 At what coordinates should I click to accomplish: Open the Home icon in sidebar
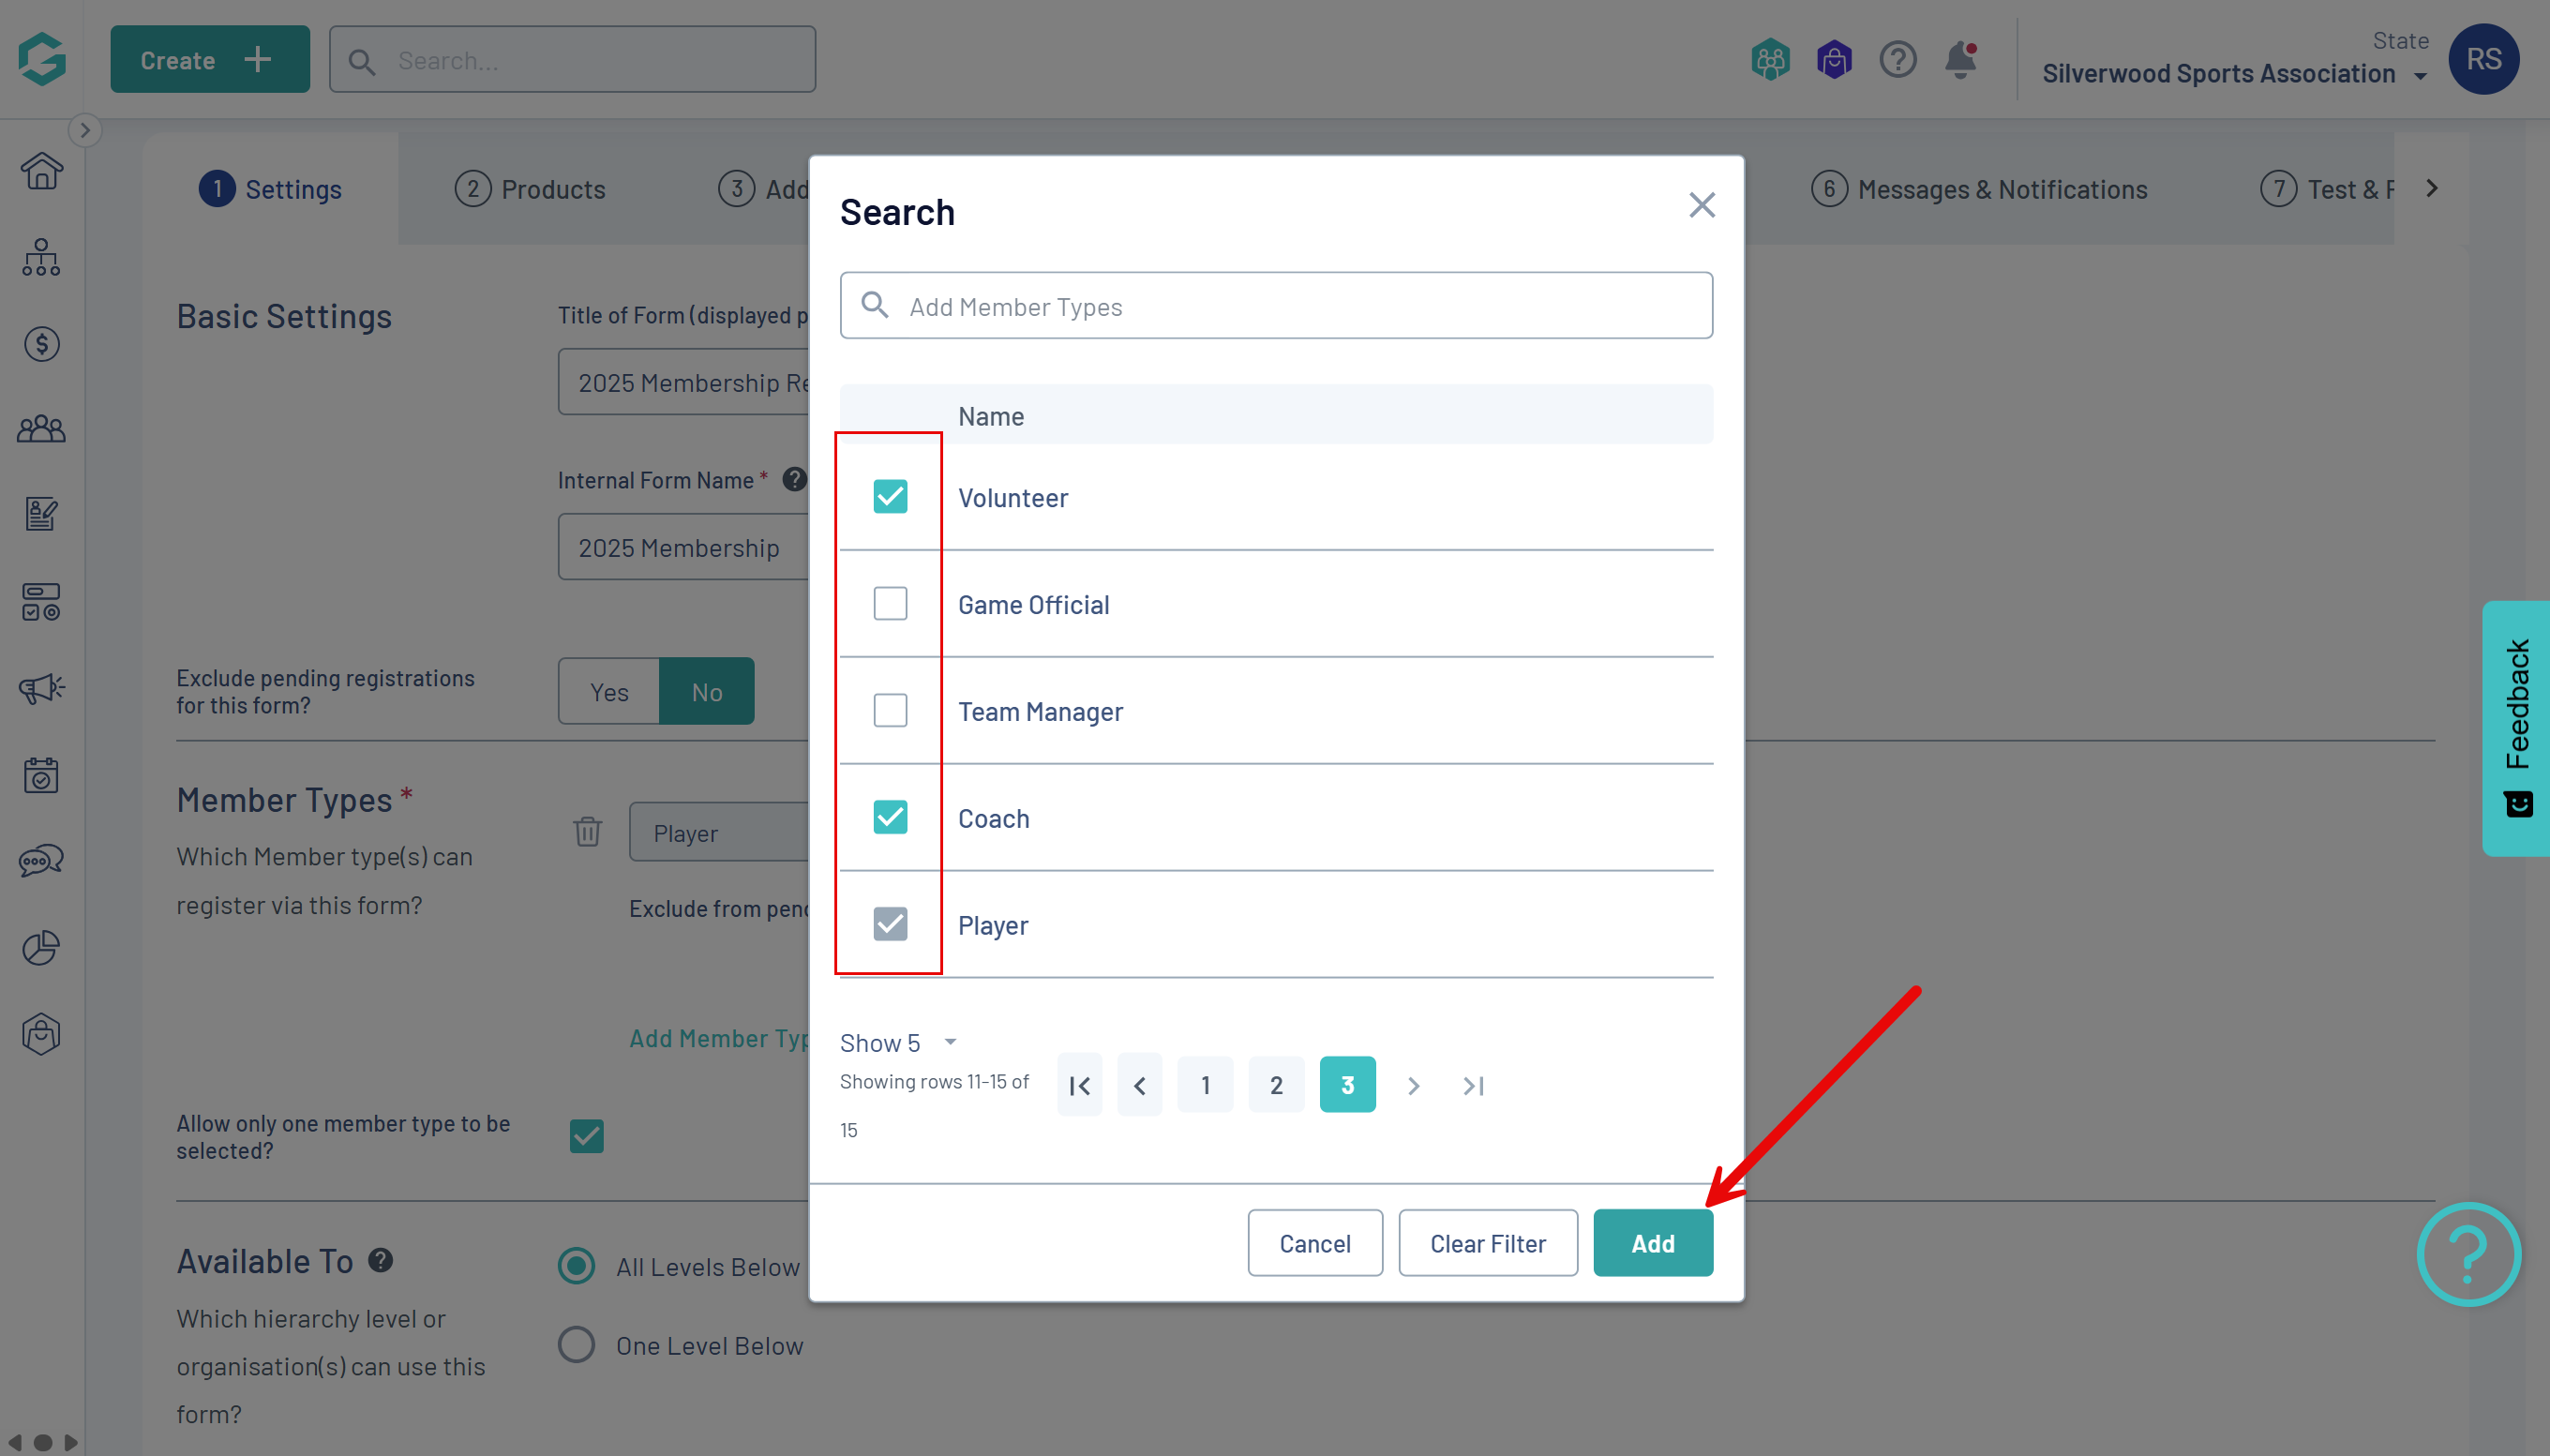click(41, 171)
